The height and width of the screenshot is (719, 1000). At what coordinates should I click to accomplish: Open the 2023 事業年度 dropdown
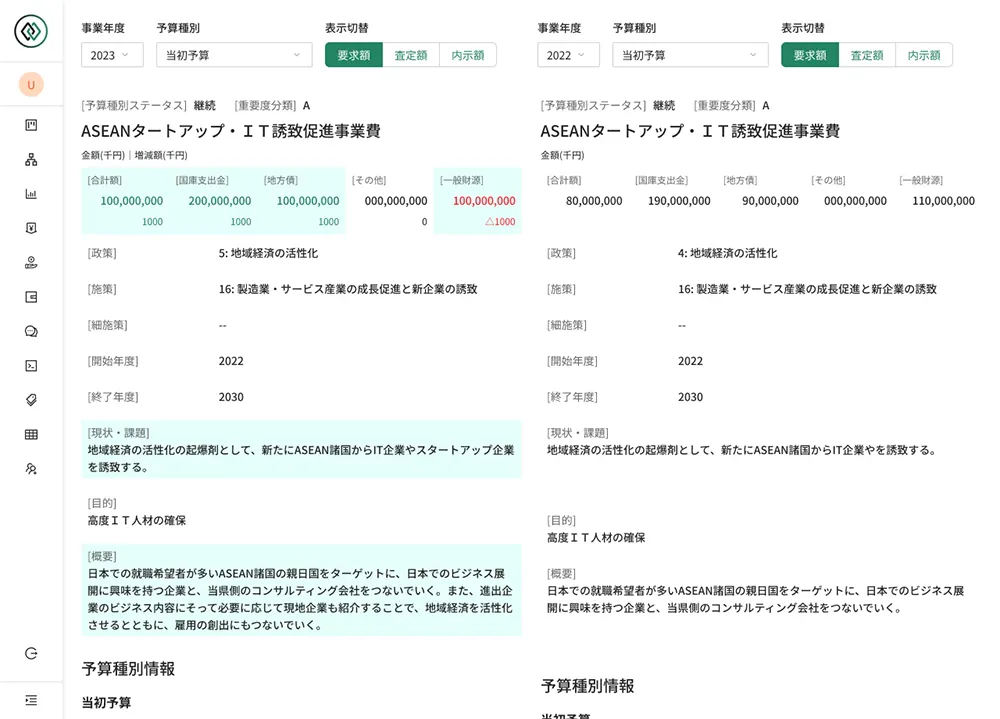click(111, 55)
